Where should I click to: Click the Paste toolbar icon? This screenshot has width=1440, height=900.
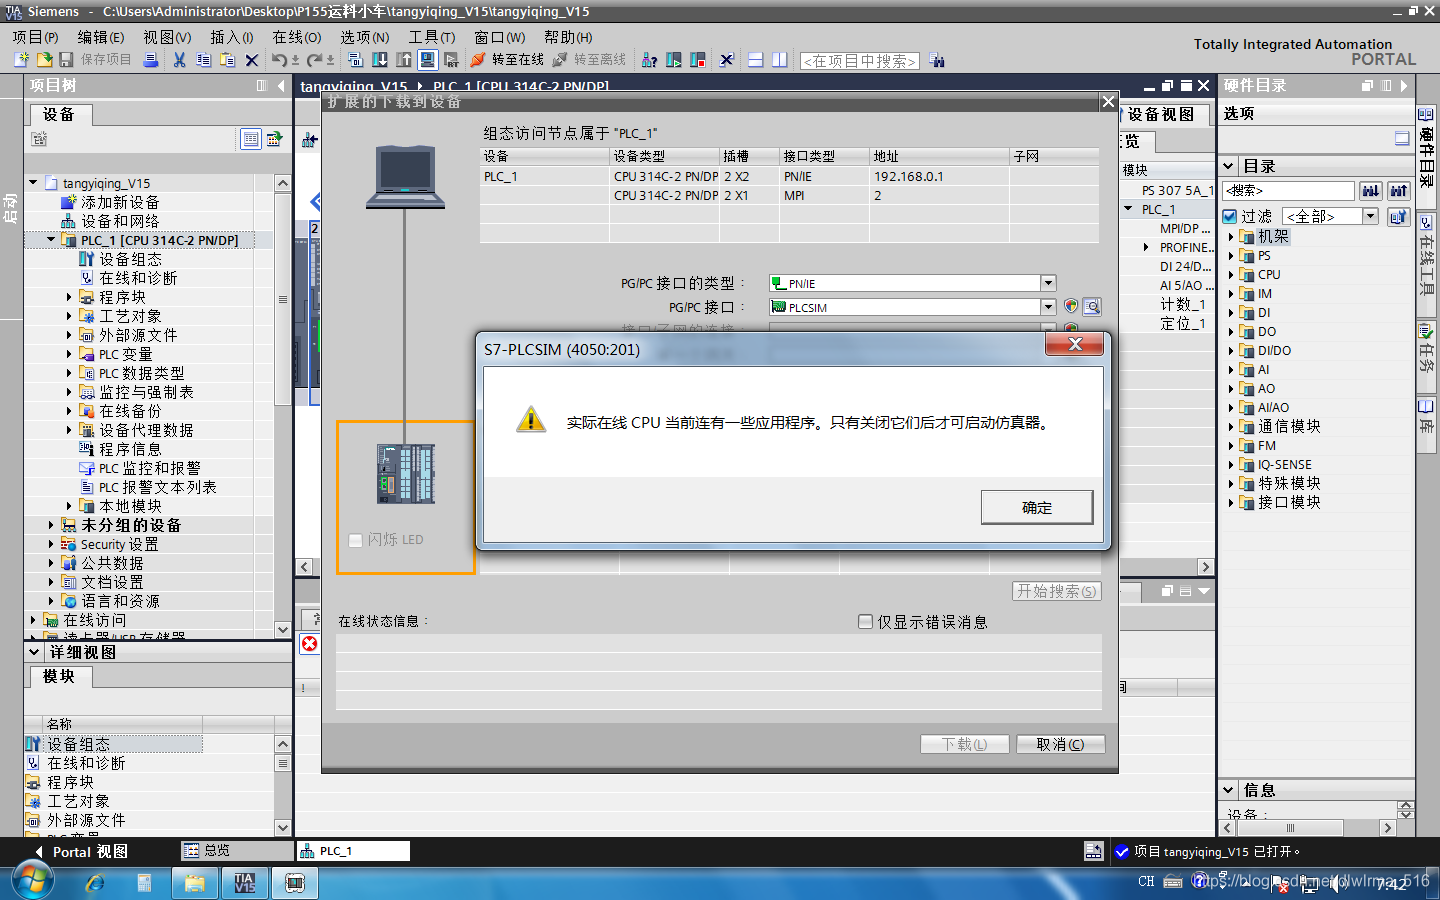227,60
